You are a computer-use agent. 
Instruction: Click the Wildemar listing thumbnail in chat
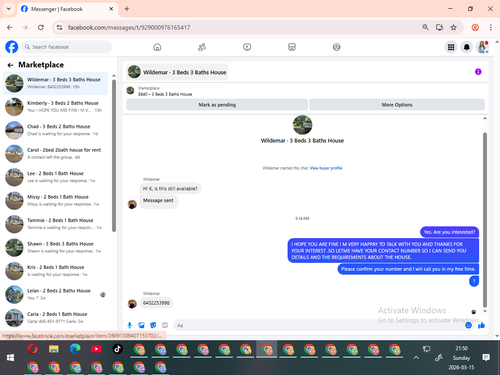tap(302, 125)
